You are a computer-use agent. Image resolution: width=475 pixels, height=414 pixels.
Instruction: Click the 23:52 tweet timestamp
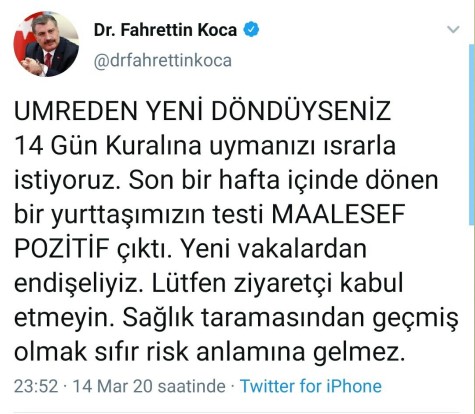(x=36, y=386)
